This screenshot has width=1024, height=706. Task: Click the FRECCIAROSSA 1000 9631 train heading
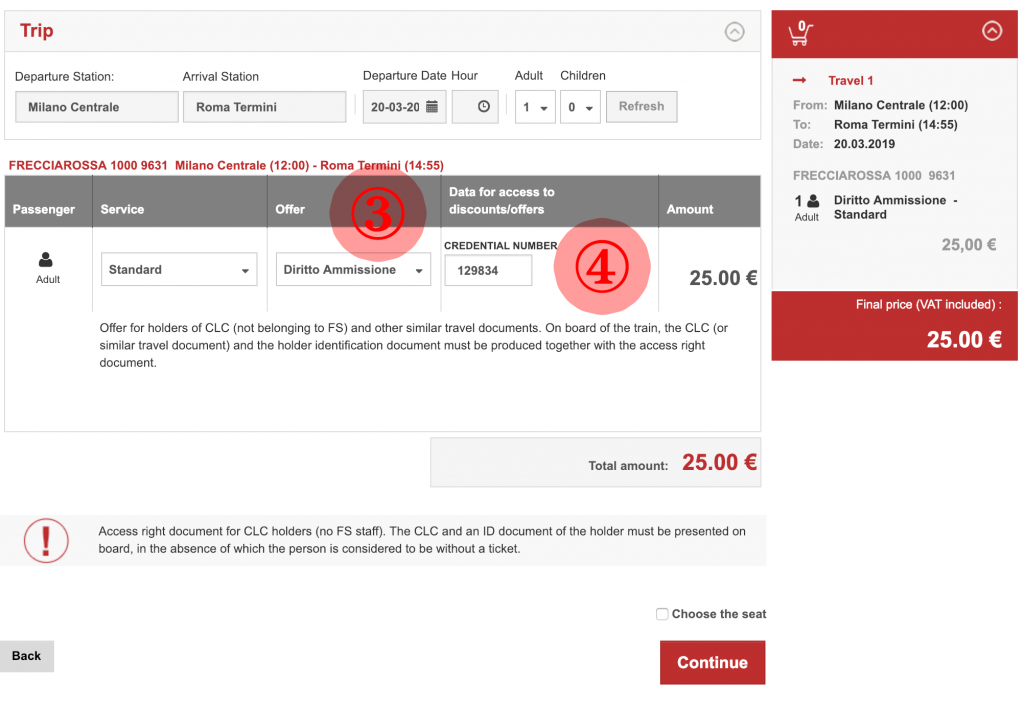pos(226,165)
